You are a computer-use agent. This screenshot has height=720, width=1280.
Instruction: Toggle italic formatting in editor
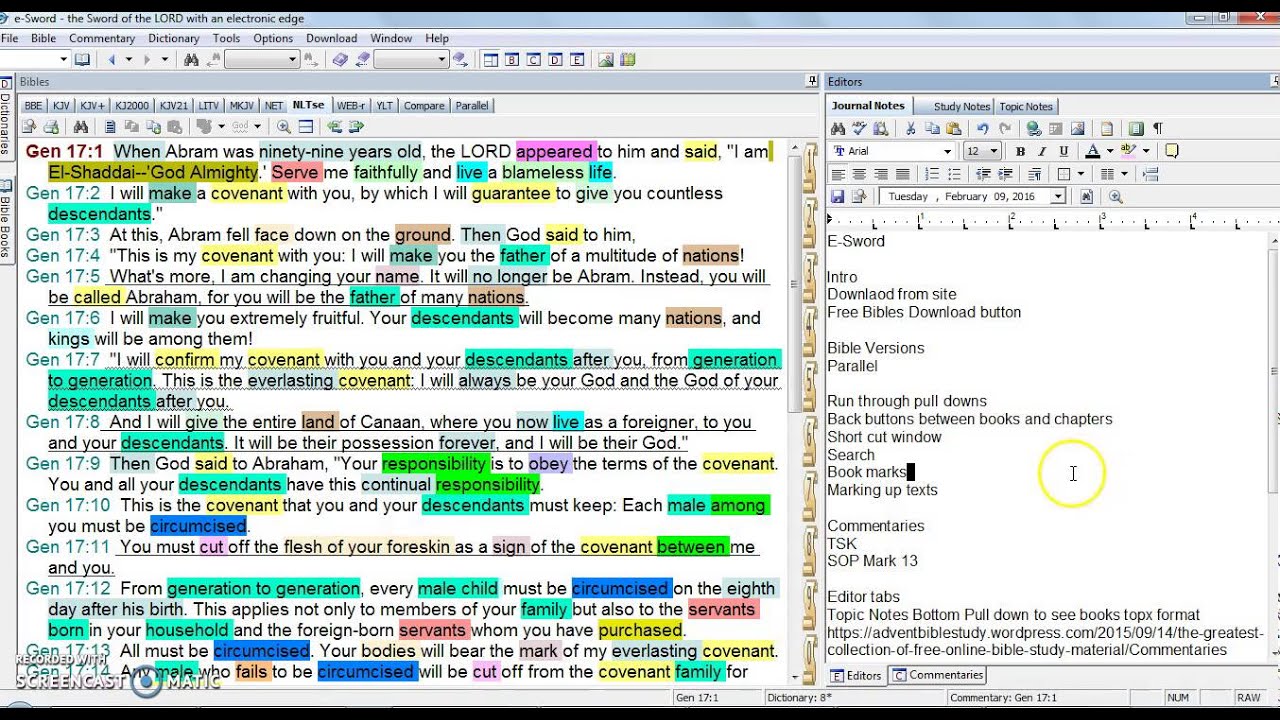tap(1042, 151)
